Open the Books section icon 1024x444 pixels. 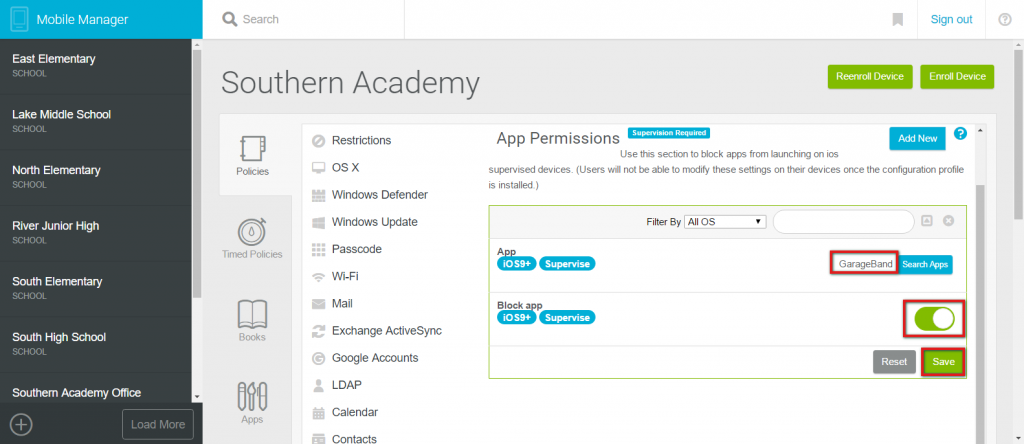pyautogui.click(x=252, y=314)
